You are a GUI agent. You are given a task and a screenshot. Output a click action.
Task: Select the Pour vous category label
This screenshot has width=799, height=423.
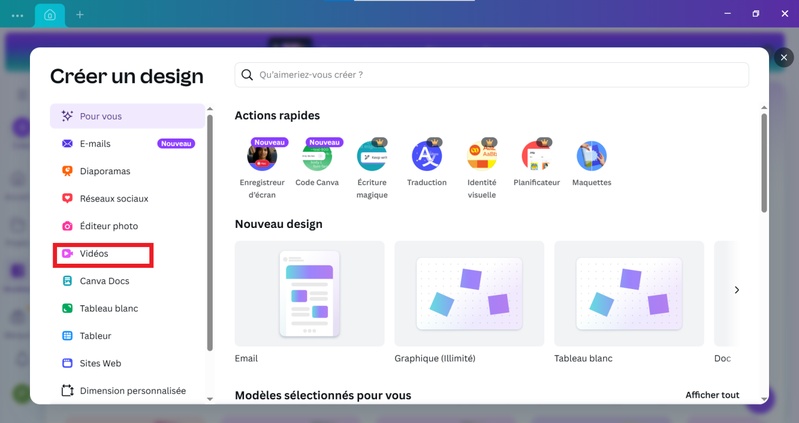coord(101,116)
